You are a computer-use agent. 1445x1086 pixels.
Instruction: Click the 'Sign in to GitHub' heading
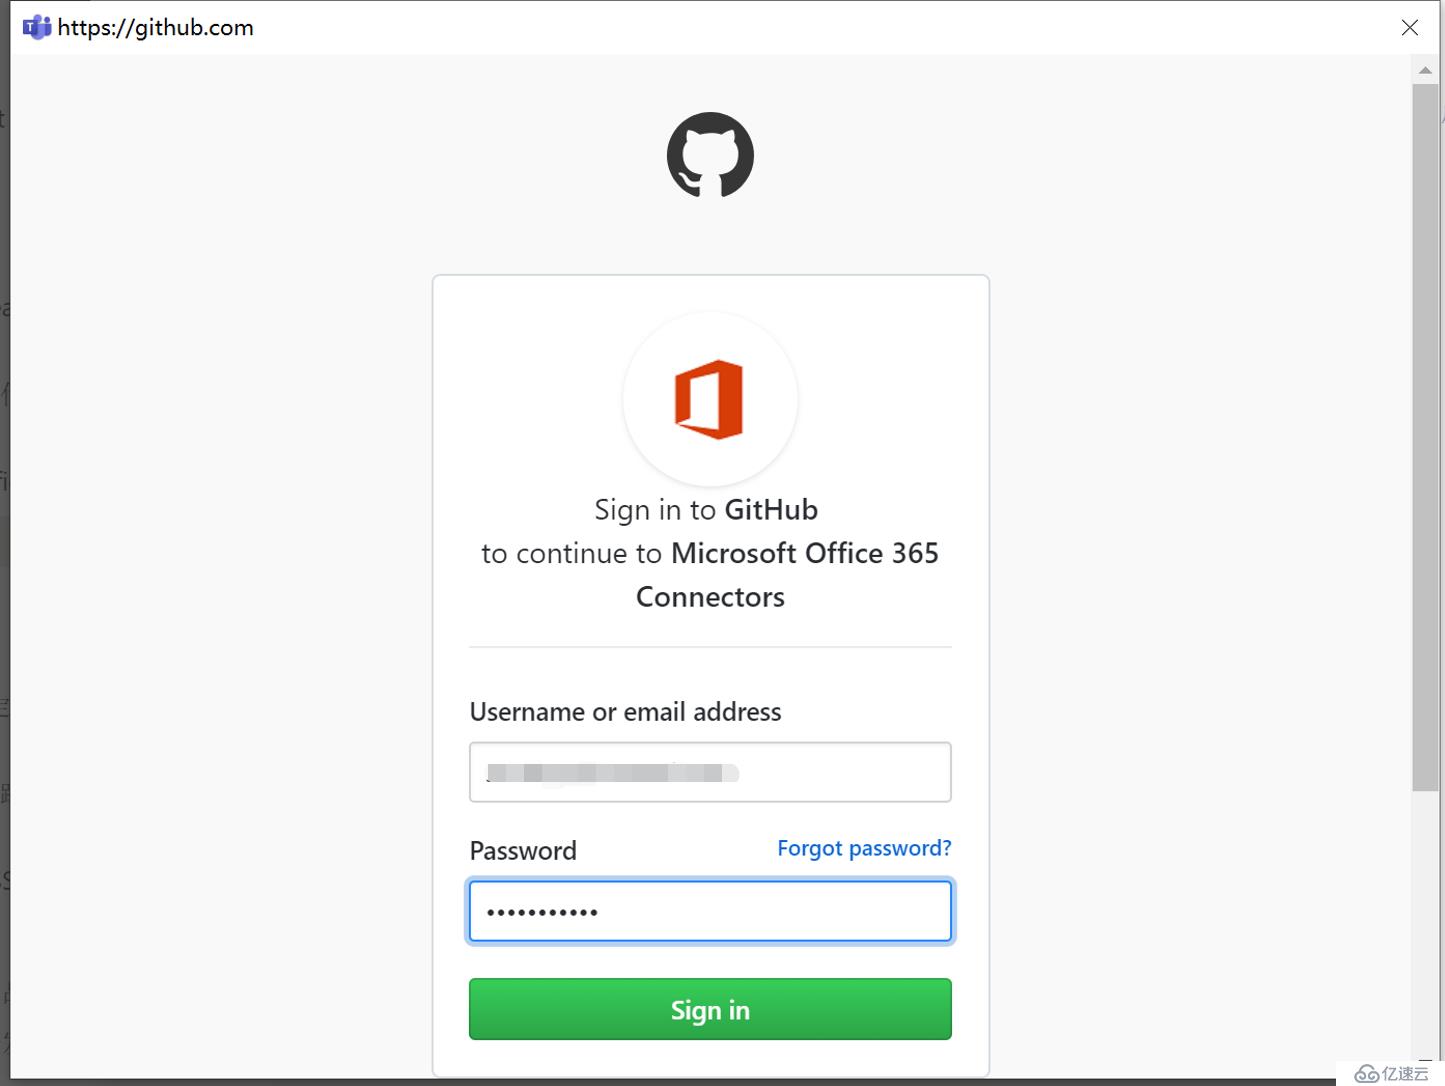706,510
